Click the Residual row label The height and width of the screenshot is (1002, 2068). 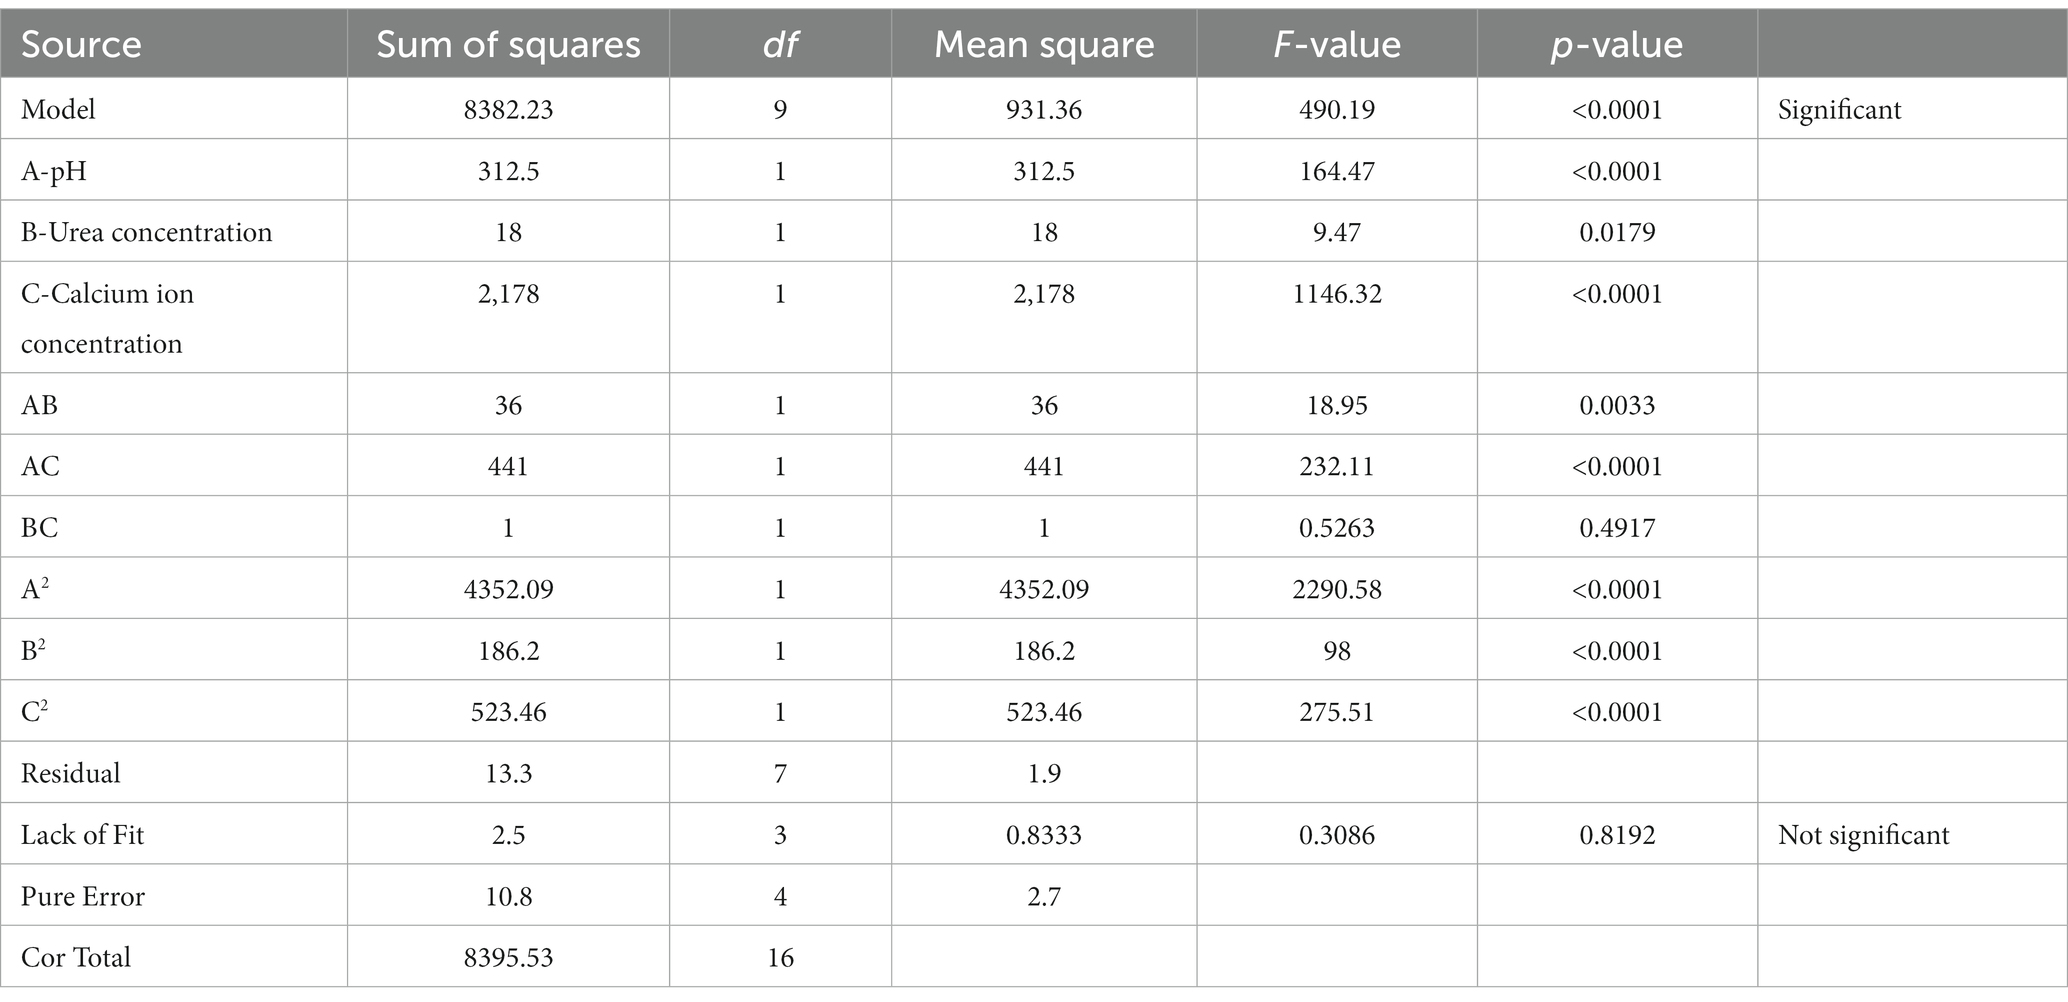[x=71, y=773]
